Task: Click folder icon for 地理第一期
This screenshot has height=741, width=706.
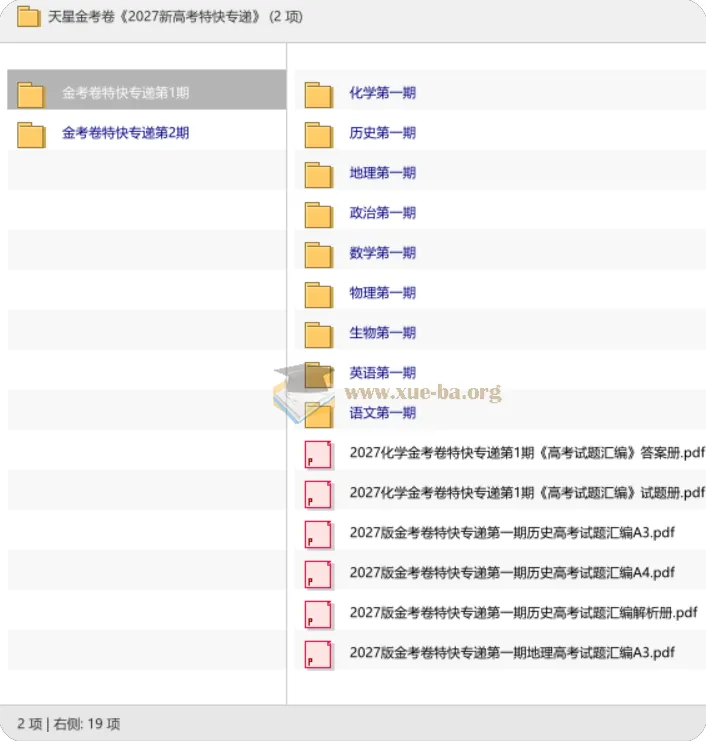Action: tap(319, 175)
